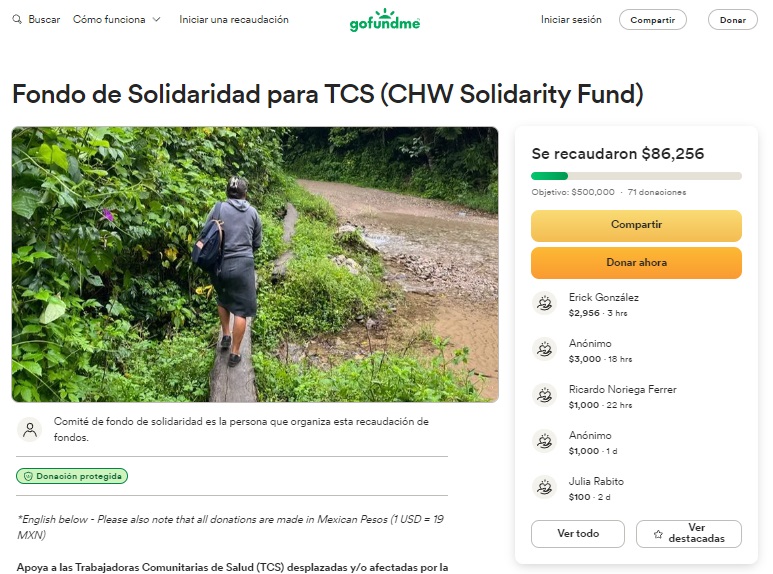Screen dimensions: 773x574
Task: Click the fundraiser main photo
Action: pos(255,264)
